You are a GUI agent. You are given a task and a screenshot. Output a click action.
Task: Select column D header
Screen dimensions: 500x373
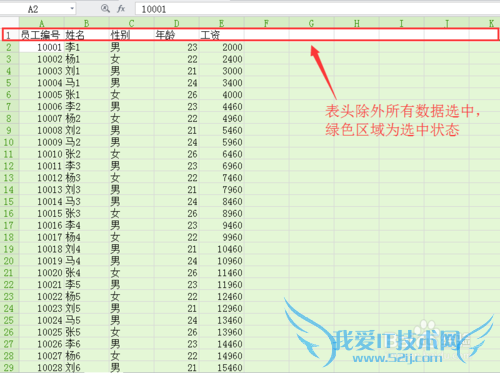click(176, 23)
